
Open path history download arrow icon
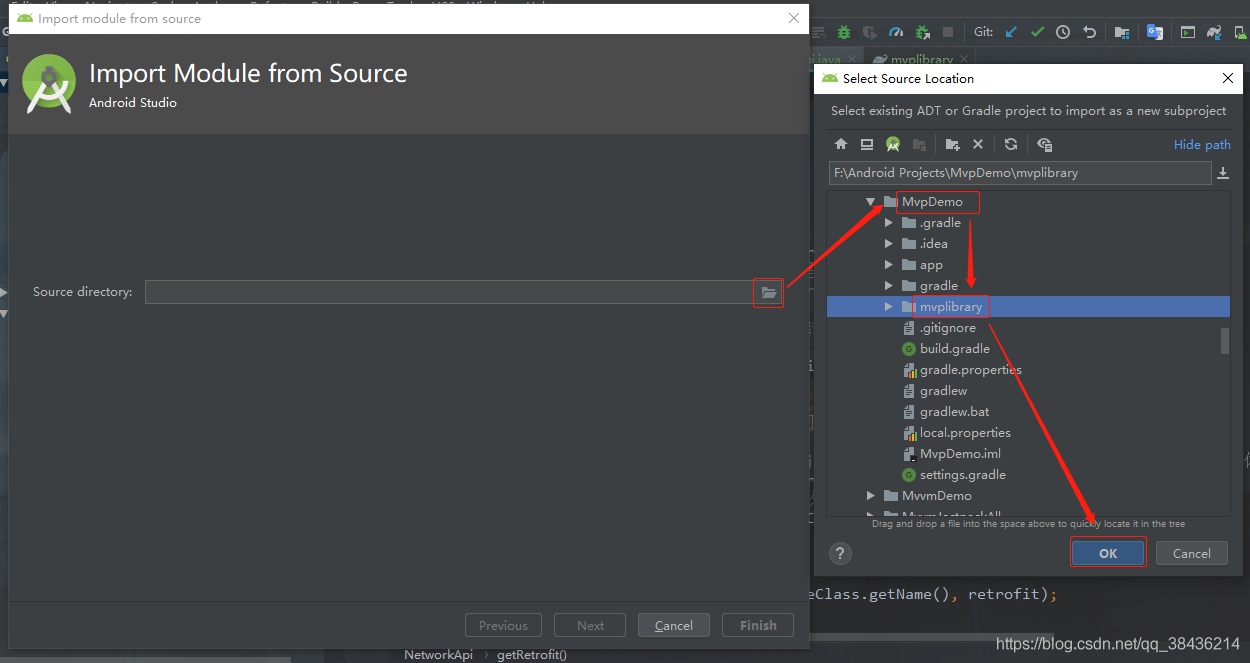click(1222, 173)
